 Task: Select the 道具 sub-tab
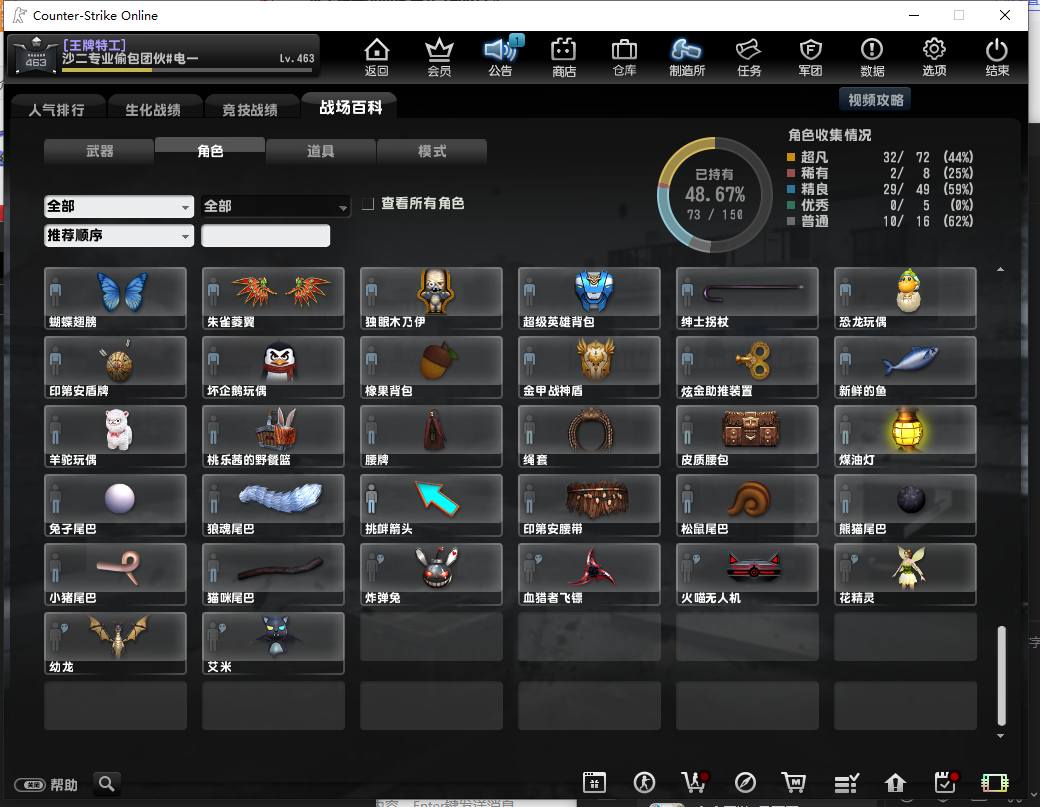[x=320, y=151]
